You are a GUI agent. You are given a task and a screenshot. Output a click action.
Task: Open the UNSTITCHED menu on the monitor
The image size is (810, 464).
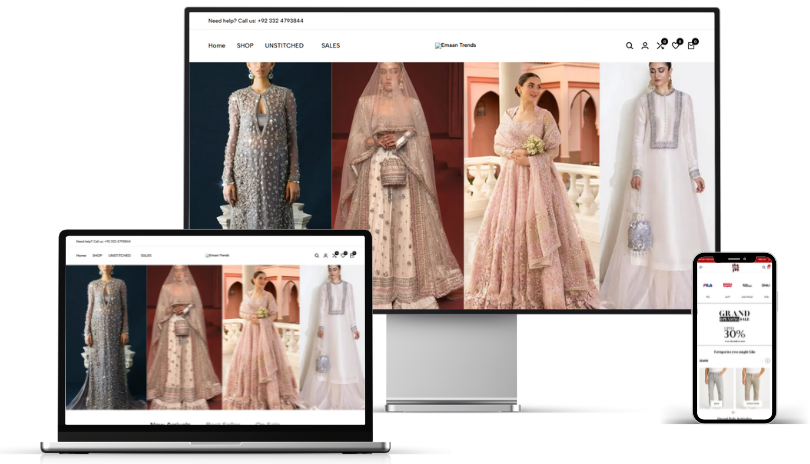coord(284,45)
